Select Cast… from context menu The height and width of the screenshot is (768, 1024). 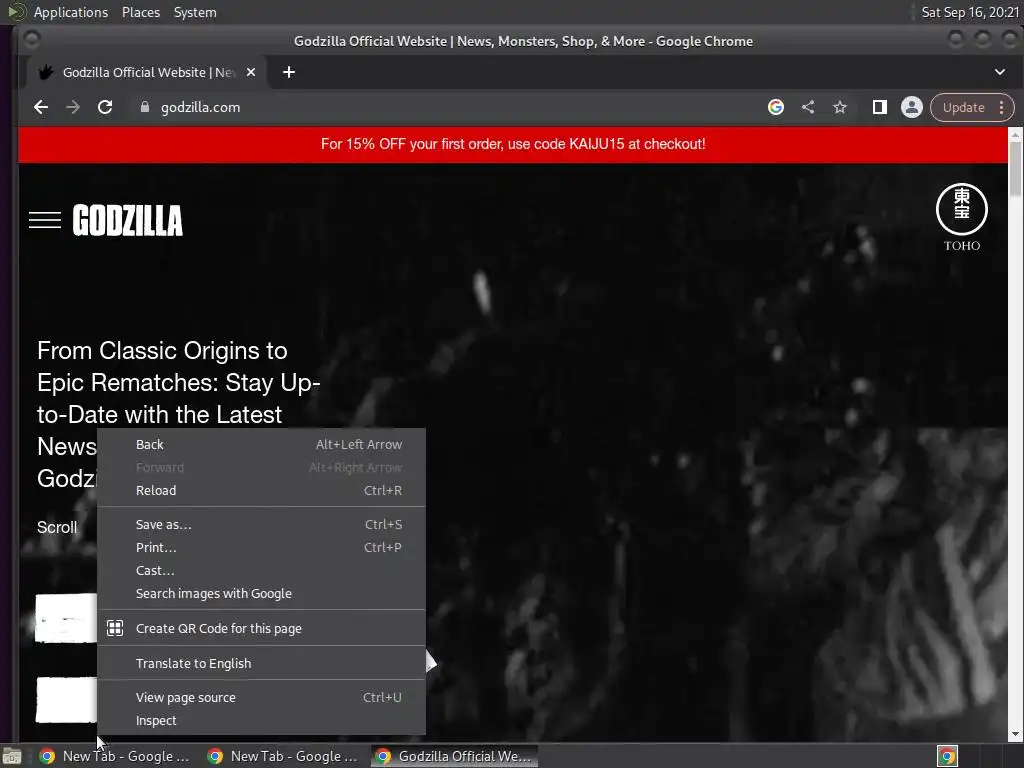[261, 570]
